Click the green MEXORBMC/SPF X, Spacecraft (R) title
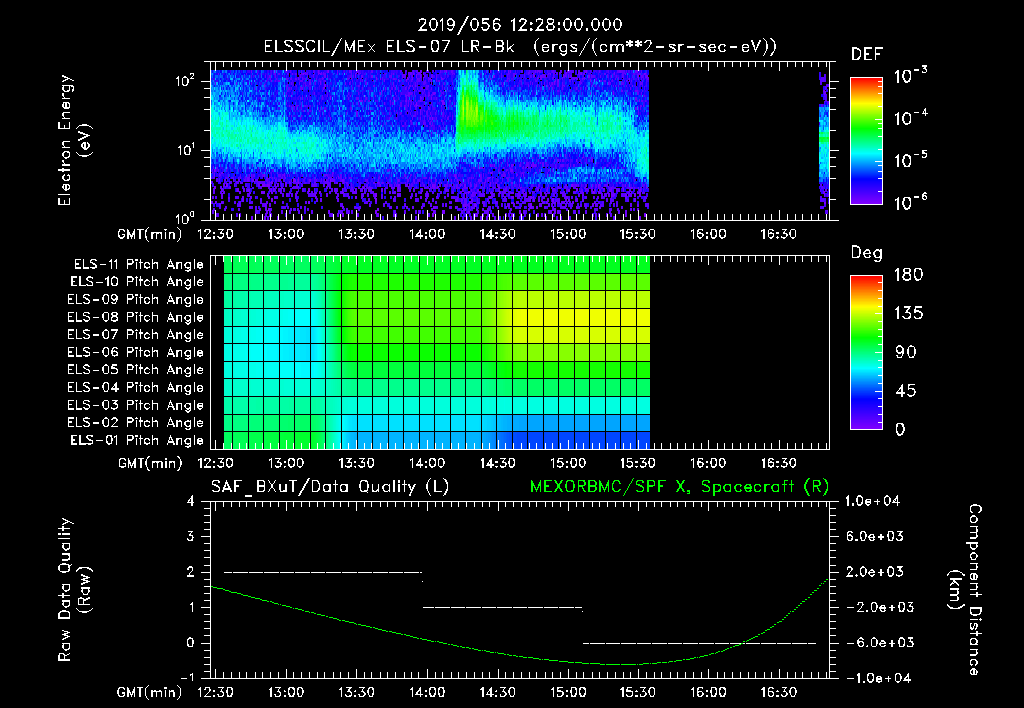The width and height of the screenshot is (1024, 708). 679,487
